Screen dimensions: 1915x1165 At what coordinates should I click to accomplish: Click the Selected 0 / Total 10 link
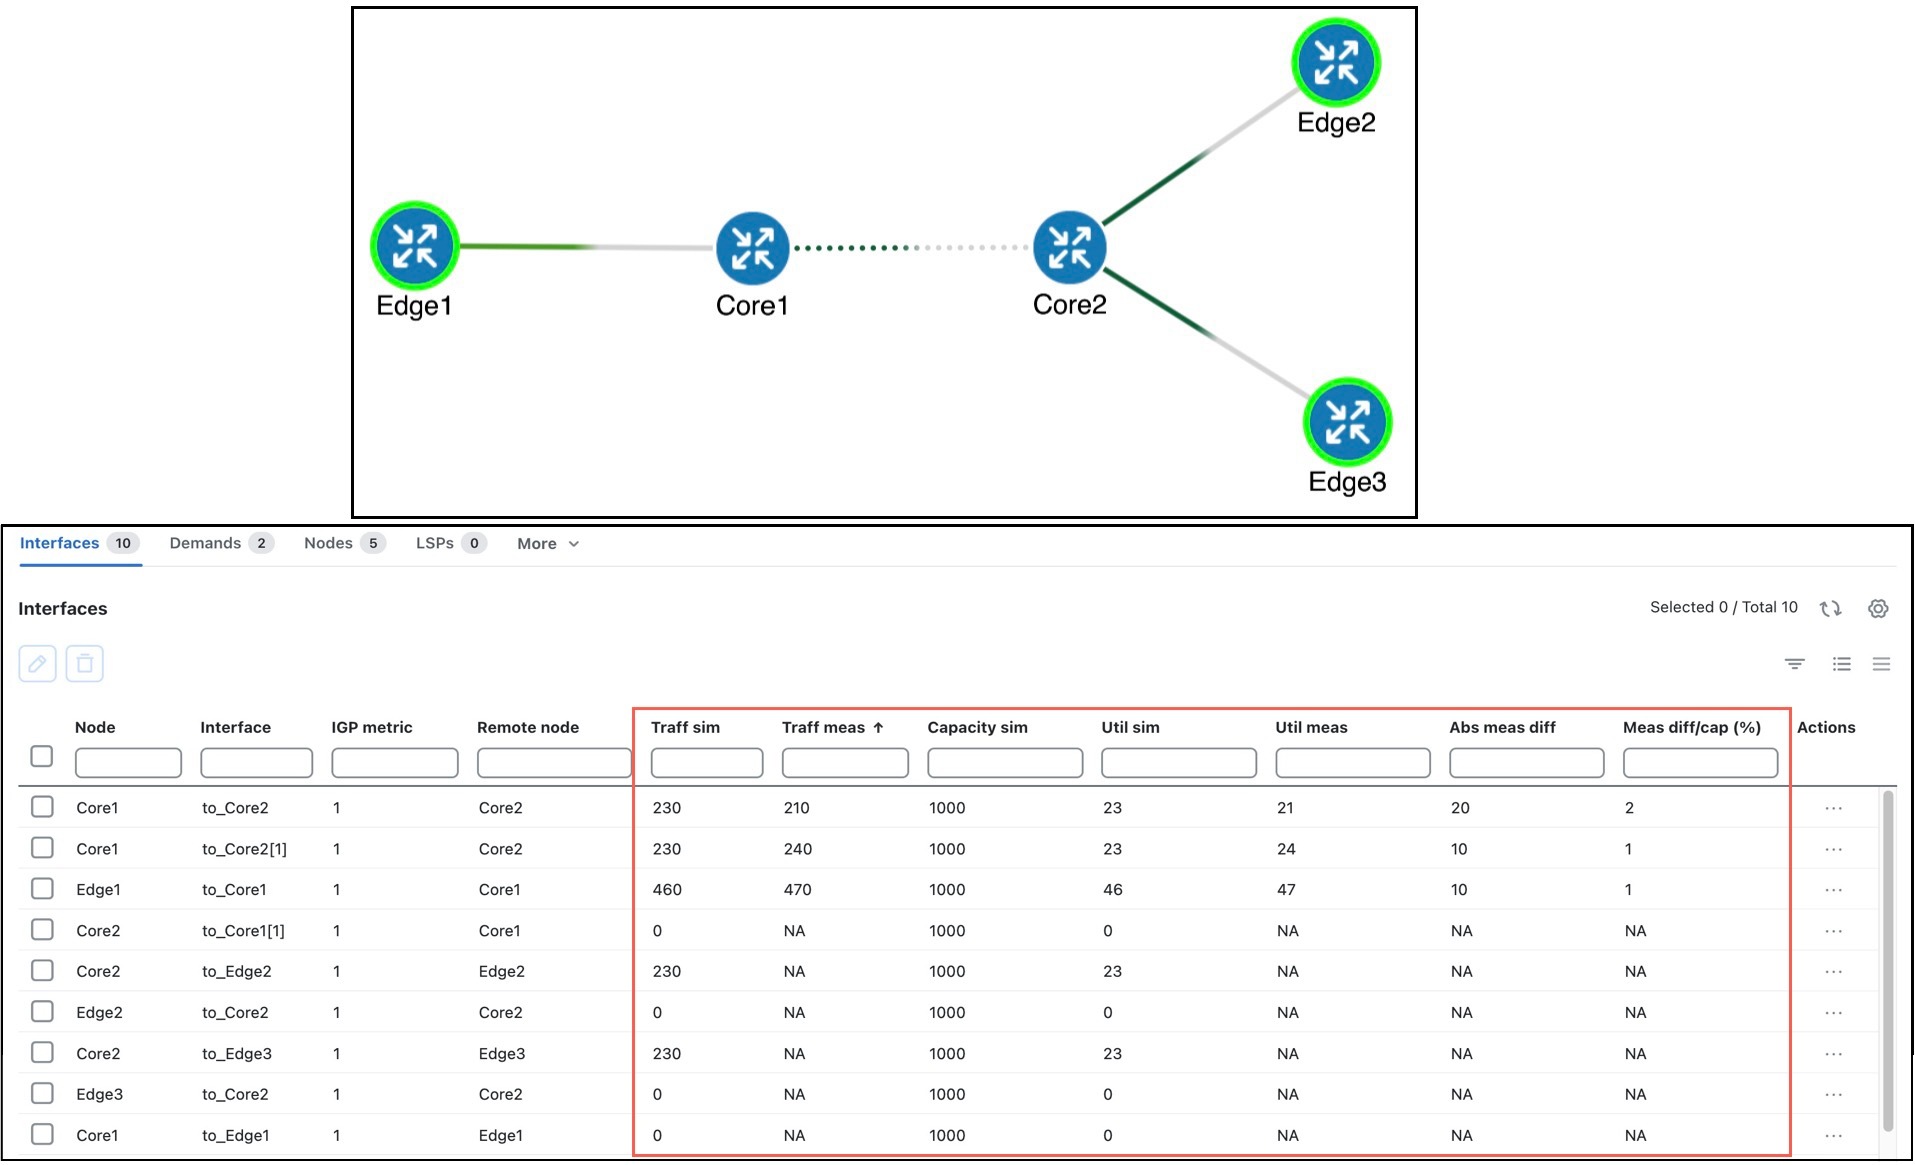tap(1722, 607)
